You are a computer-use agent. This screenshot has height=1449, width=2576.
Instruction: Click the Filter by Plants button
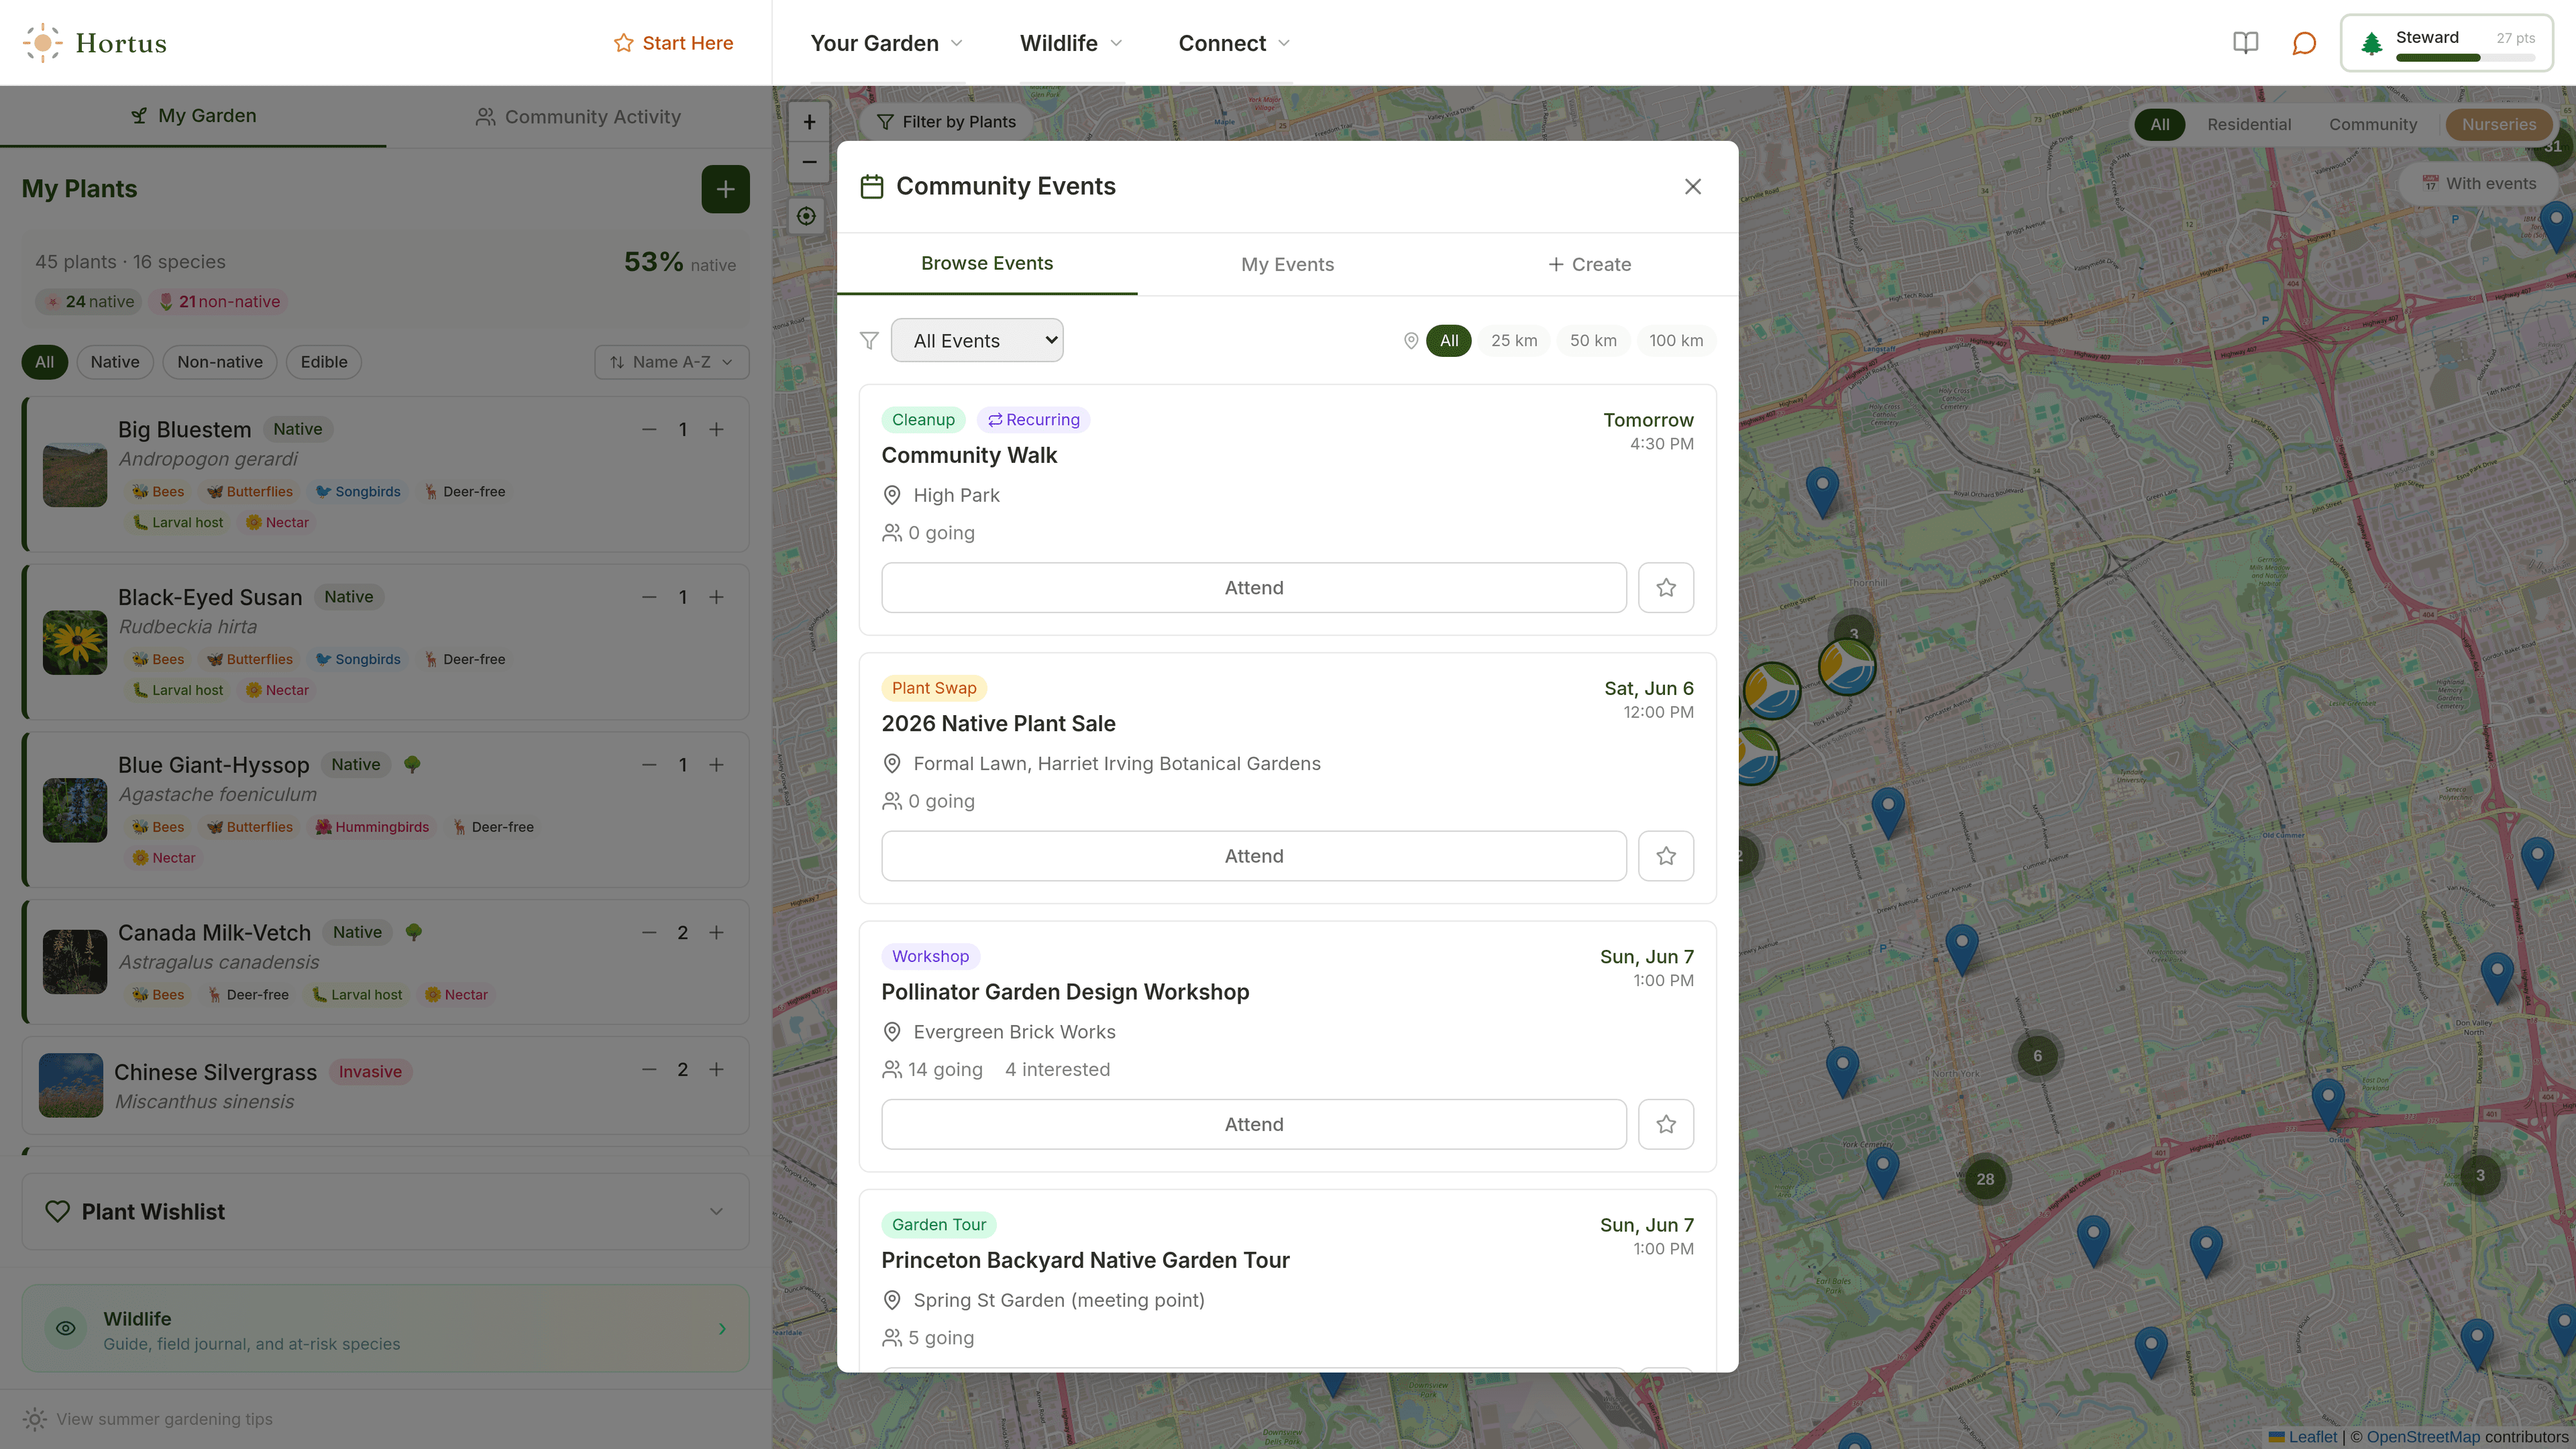click(x=946, y=122)
